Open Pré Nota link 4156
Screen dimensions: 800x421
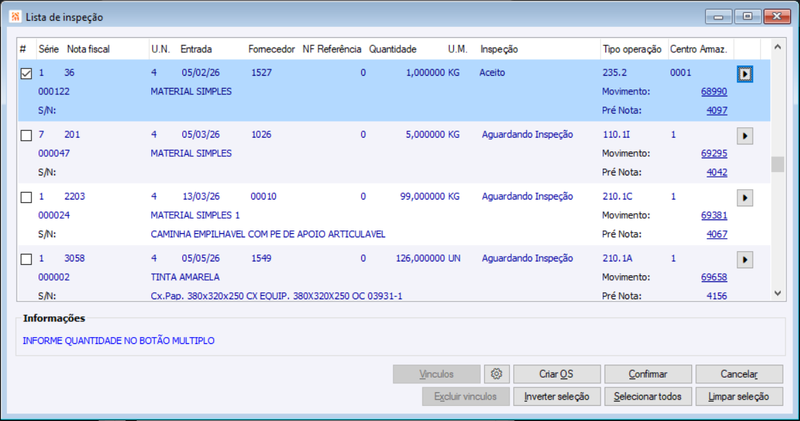click(x=717, y=296)
